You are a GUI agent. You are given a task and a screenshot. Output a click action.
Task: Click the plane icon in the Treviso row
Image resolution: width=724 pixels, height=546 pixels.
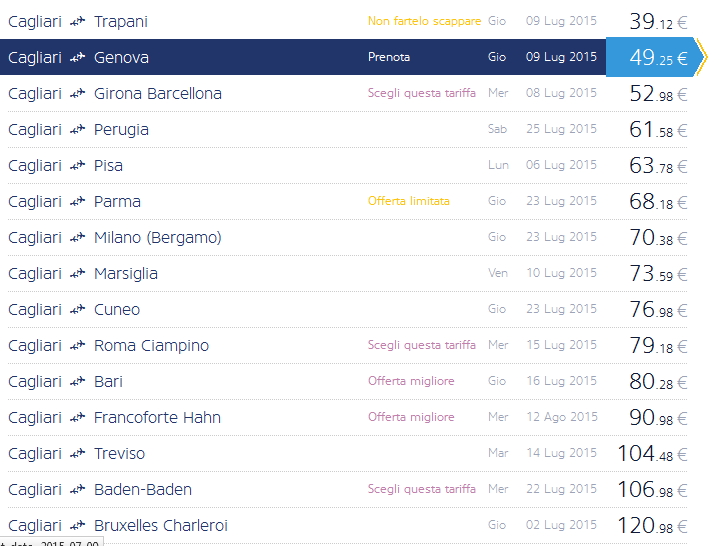pos(78,454)
